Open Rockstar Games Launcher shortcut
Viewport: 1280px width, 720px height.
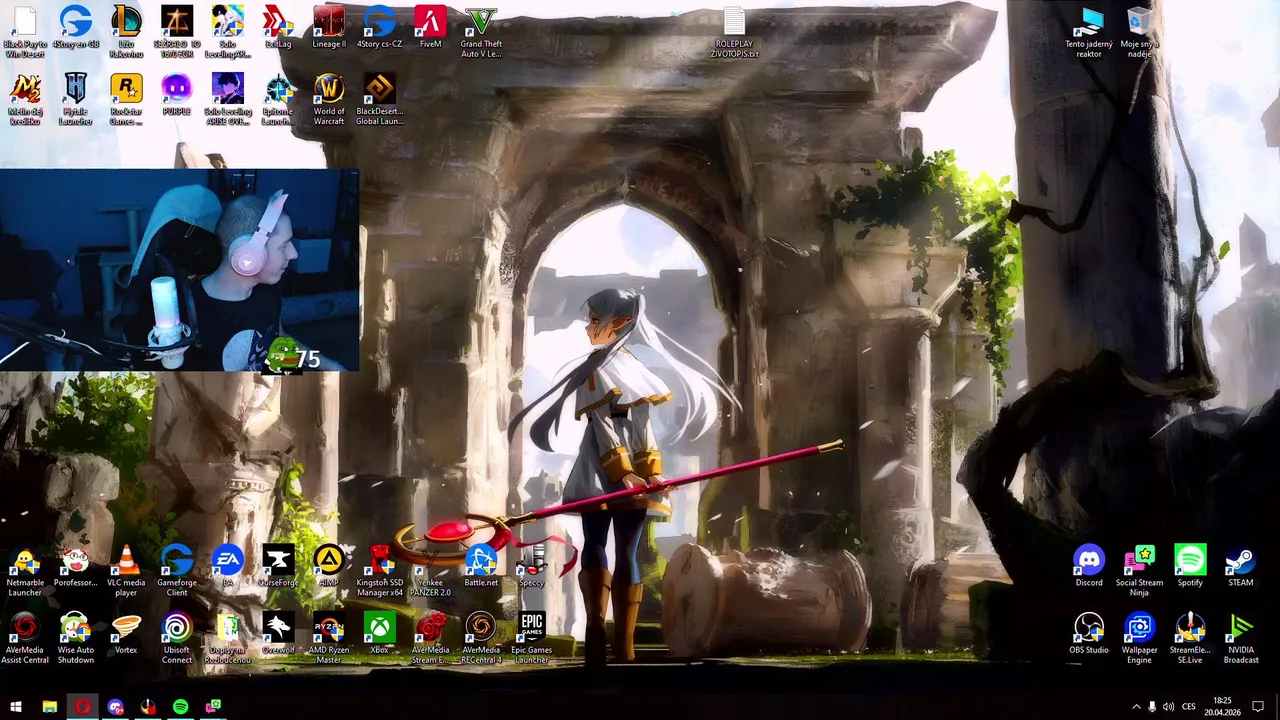126,99
